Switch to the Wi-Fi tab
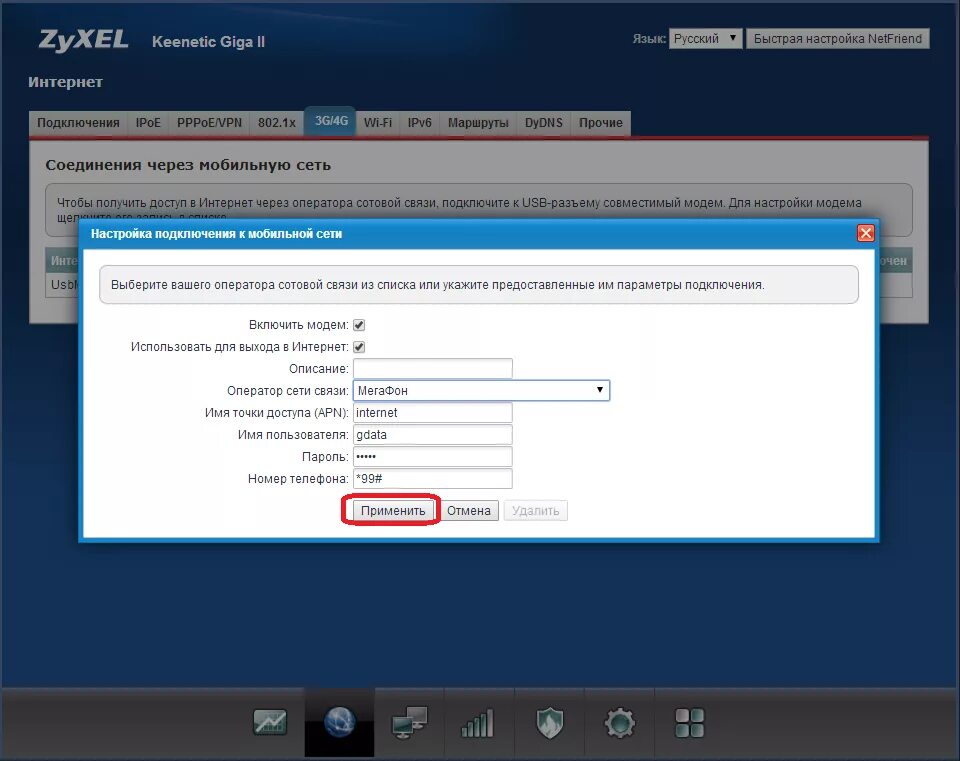This screenshot has height=761, width=960. tap(378, 122)
